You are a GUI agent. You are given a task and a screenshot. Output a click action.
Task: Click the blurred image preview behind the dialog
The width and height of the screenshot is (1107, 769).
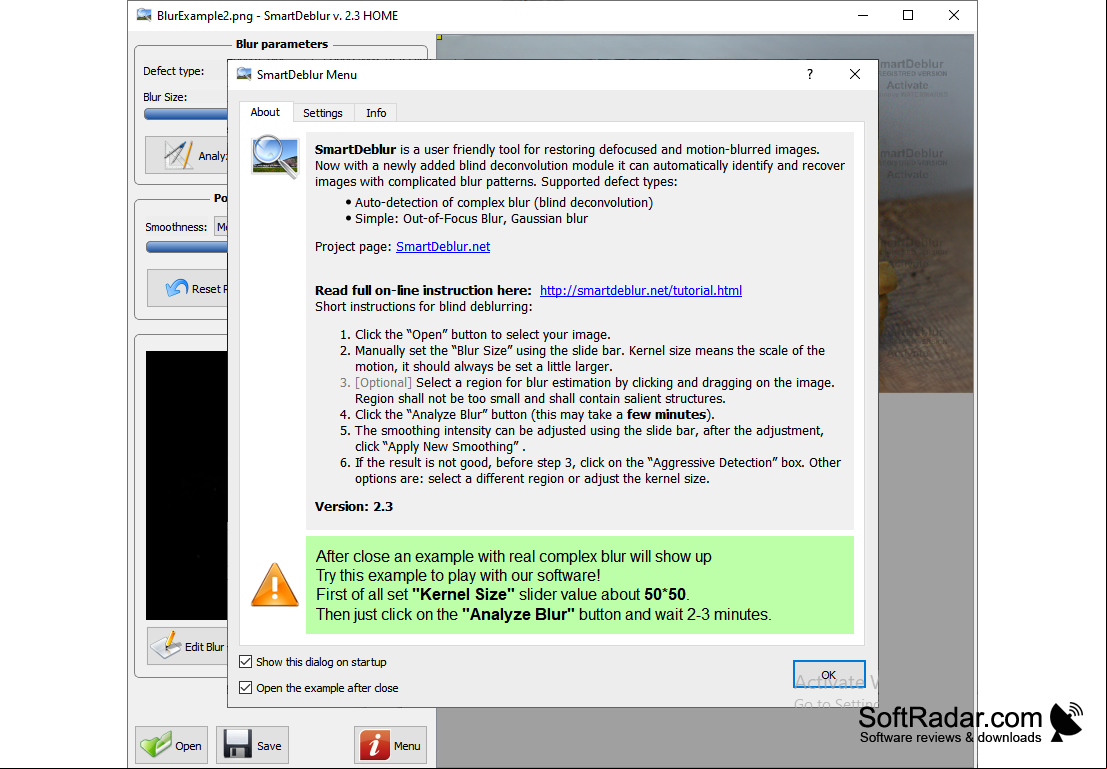(926, 213)
